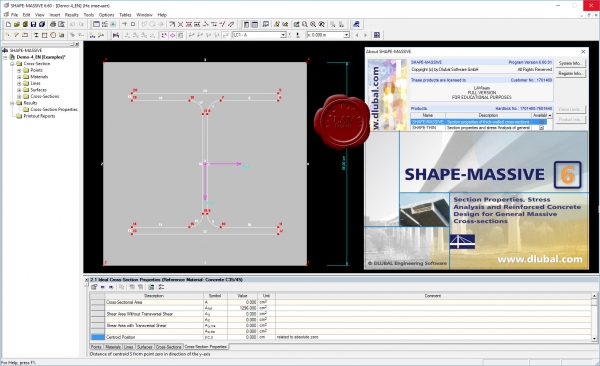Viewport: 600px width, 366px height.
Task: Click table scrollbar down arrow
Action: click(594, 338)
